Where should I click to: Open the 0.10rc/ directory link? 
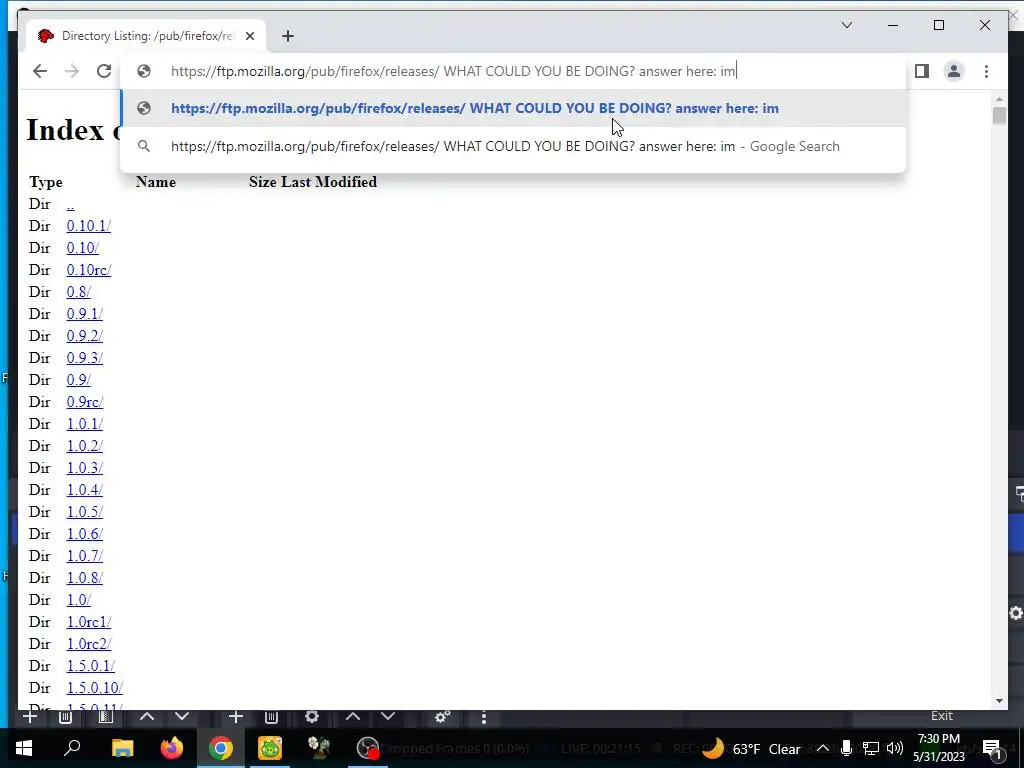[x=89, y=270]
